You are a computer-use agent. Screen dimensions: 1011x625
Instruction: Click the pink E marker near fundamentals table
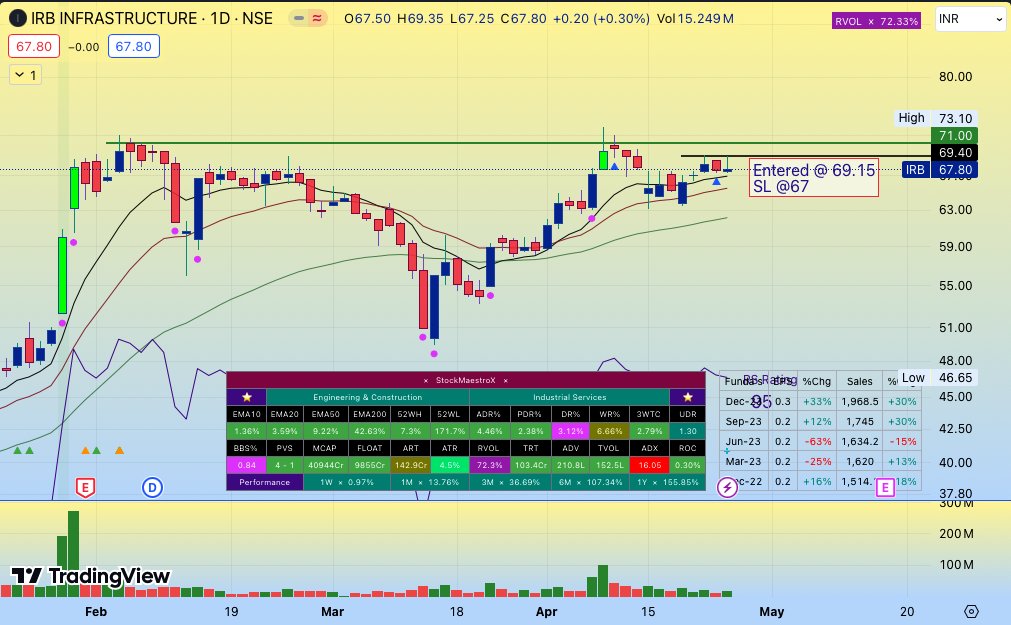pyautogui.click(x=885, y=488)
